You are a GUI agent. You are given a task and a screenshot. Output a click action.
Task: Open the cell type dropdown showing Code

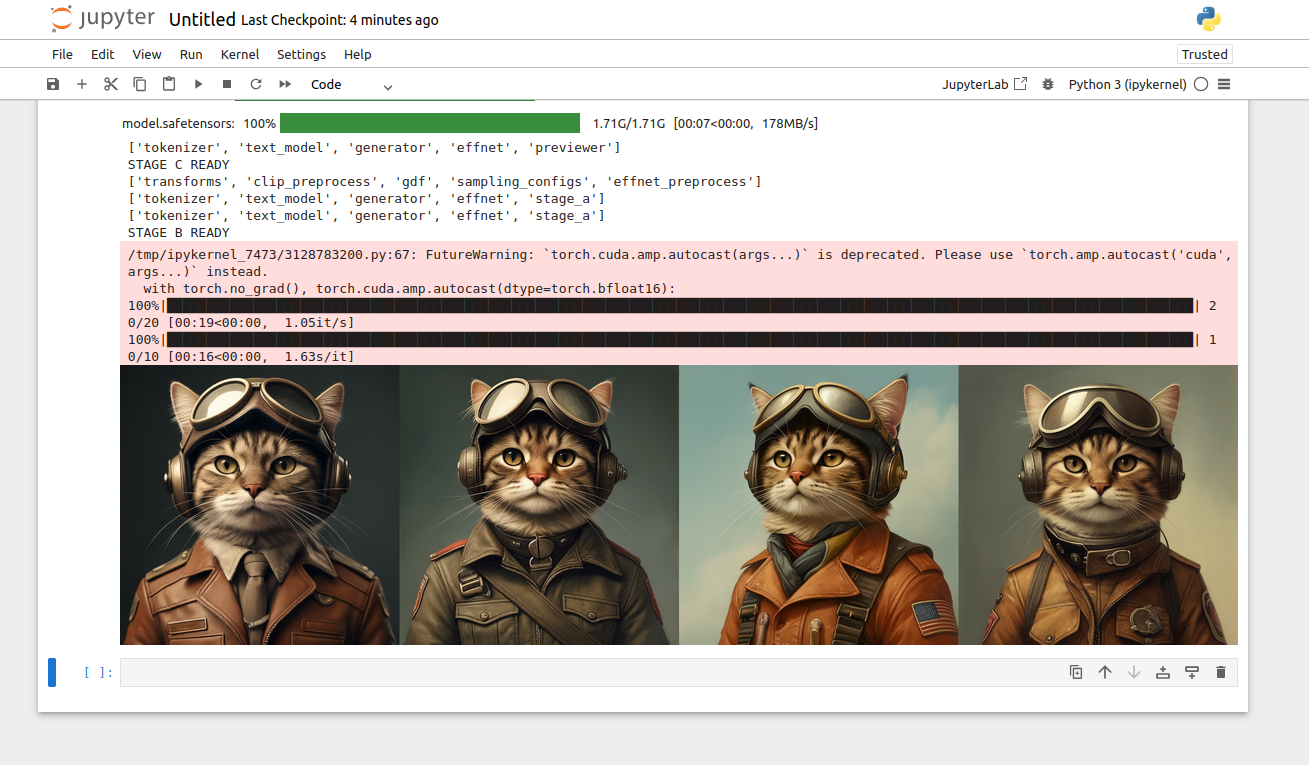(x=351, y=85)
